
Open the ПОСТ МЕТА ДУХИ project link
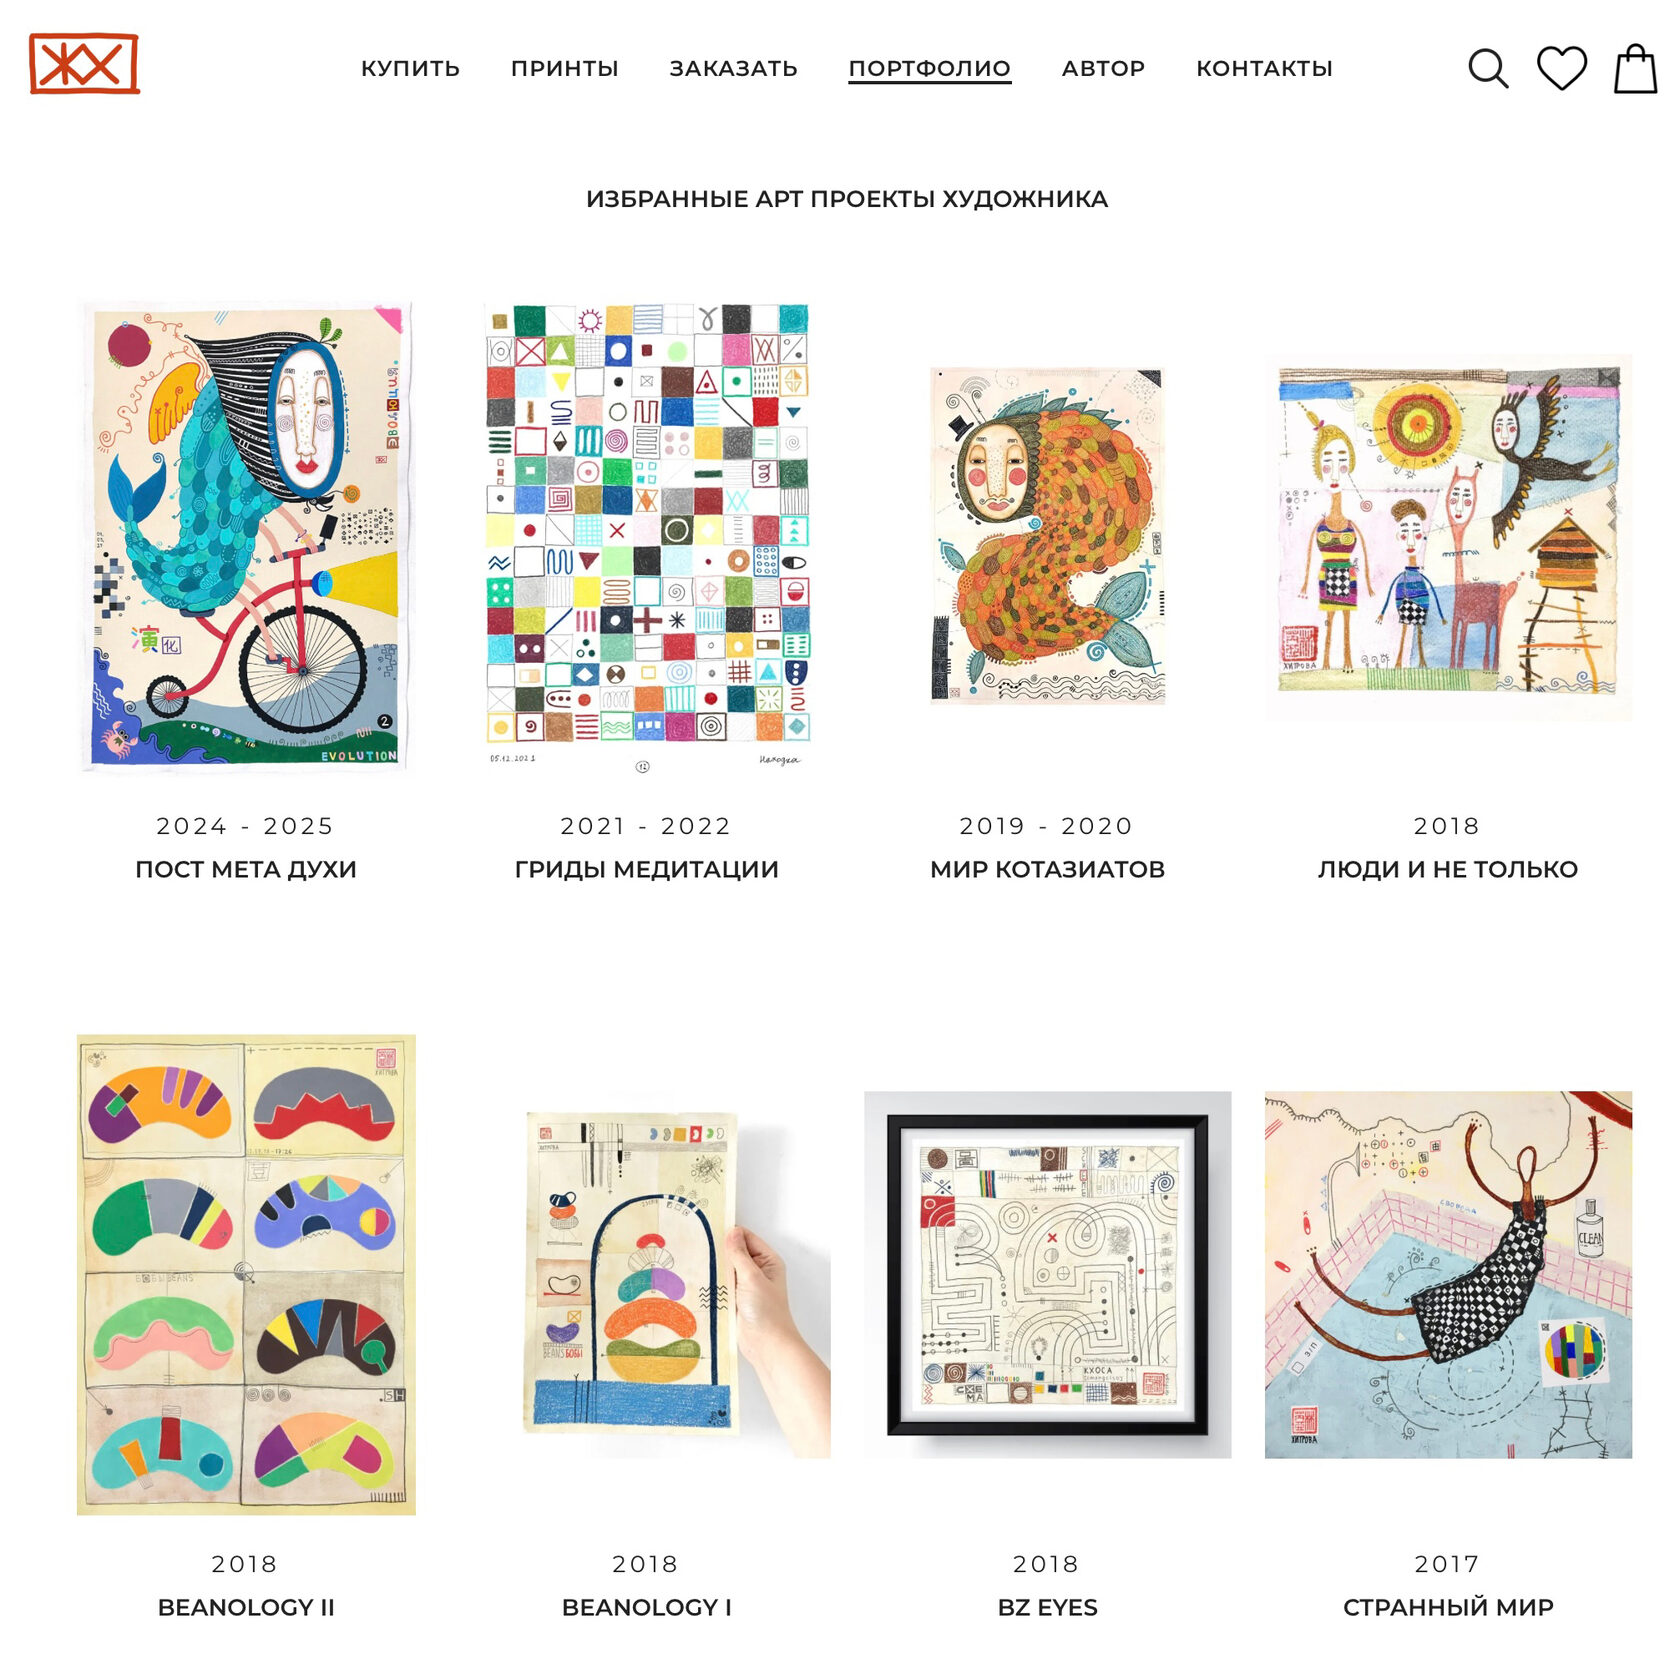(246, 869)
